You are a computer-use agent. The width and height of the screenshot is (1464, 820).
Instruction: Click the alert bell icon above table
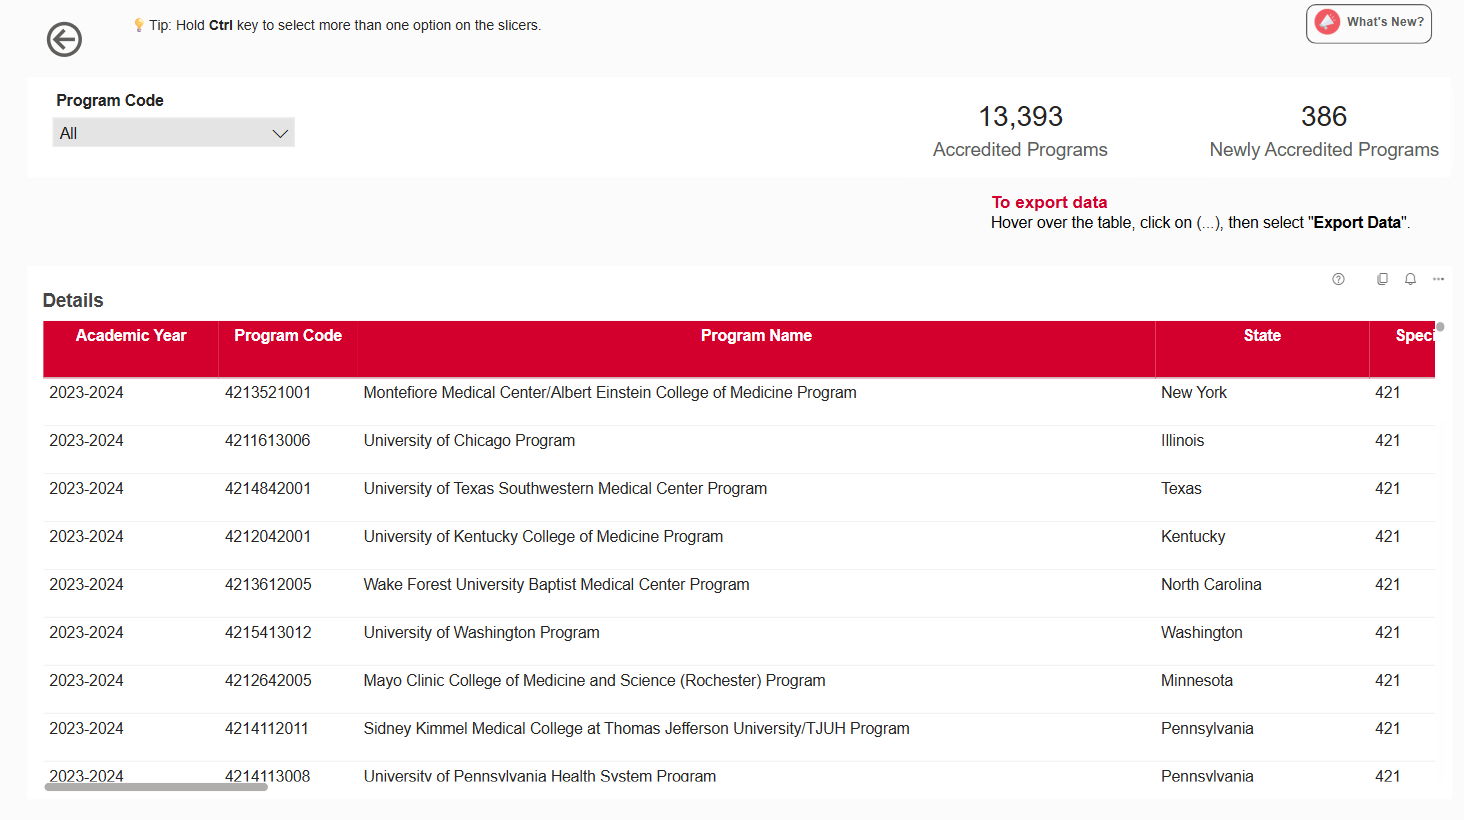pyautogui.click(x=1410, y=279)
